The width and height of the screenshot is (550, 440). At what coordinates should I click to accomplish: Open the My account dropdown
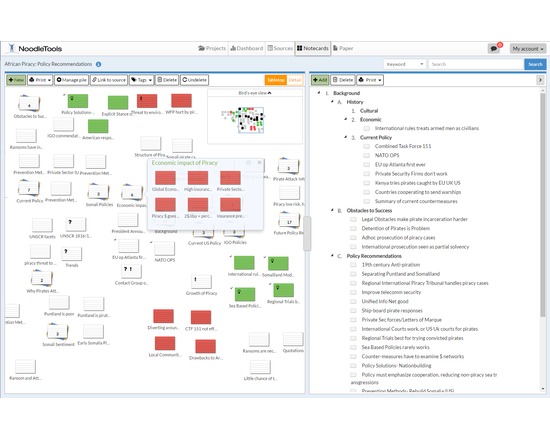pos(528,49)
